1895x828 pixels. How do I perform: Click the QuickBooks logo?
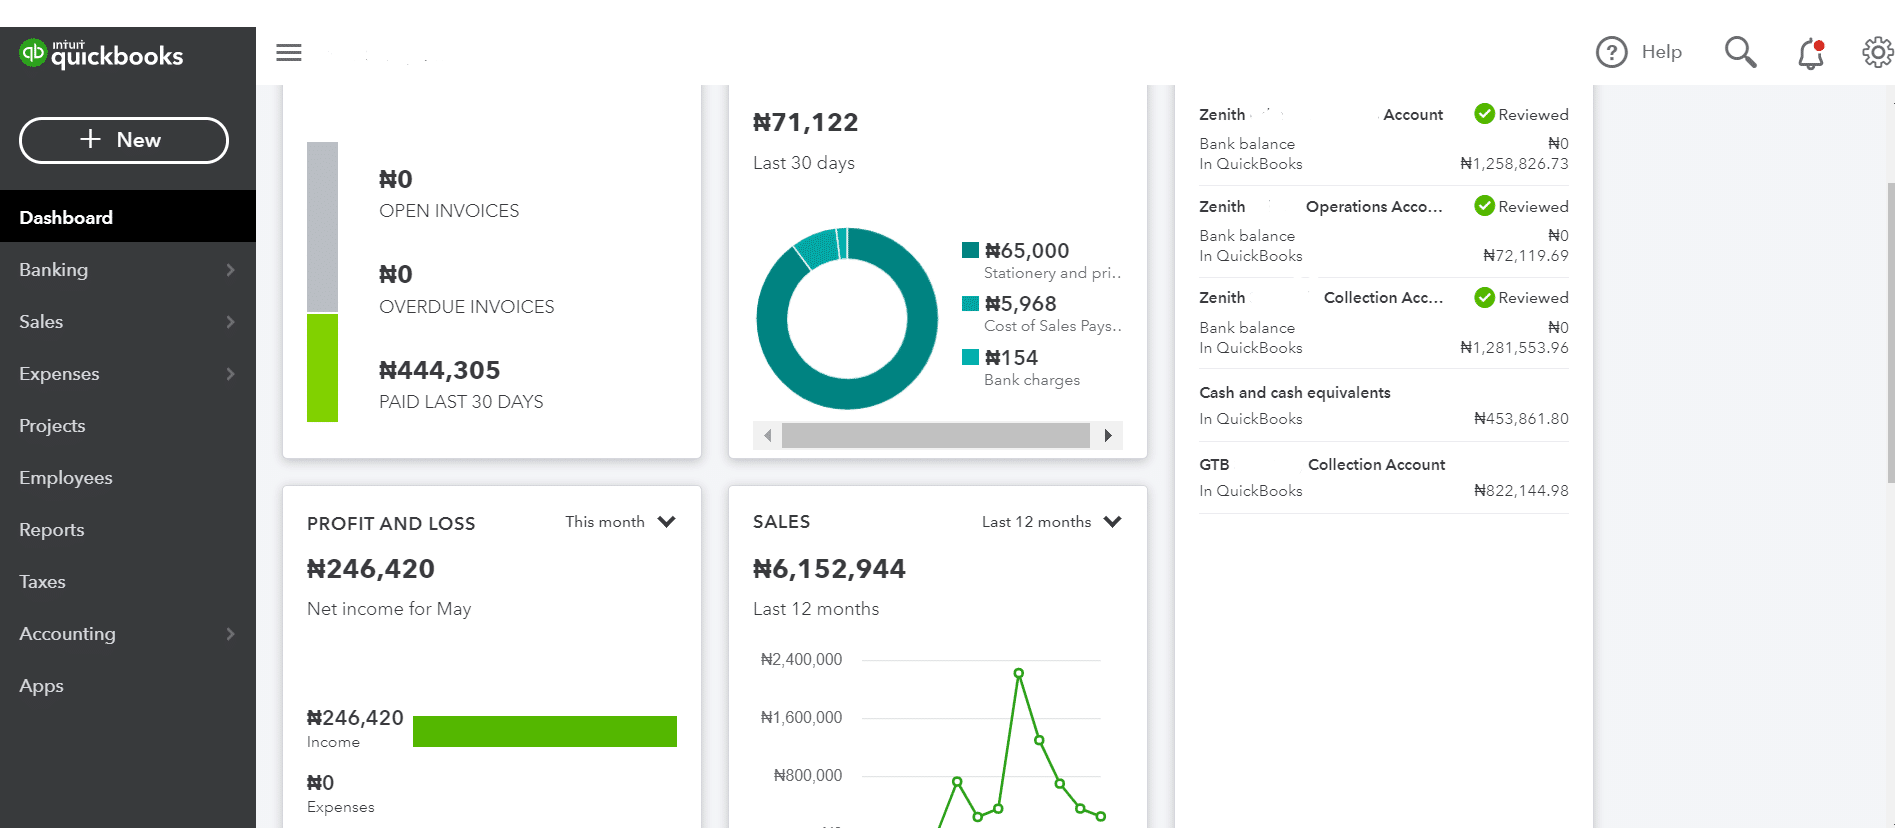(101, 54)
